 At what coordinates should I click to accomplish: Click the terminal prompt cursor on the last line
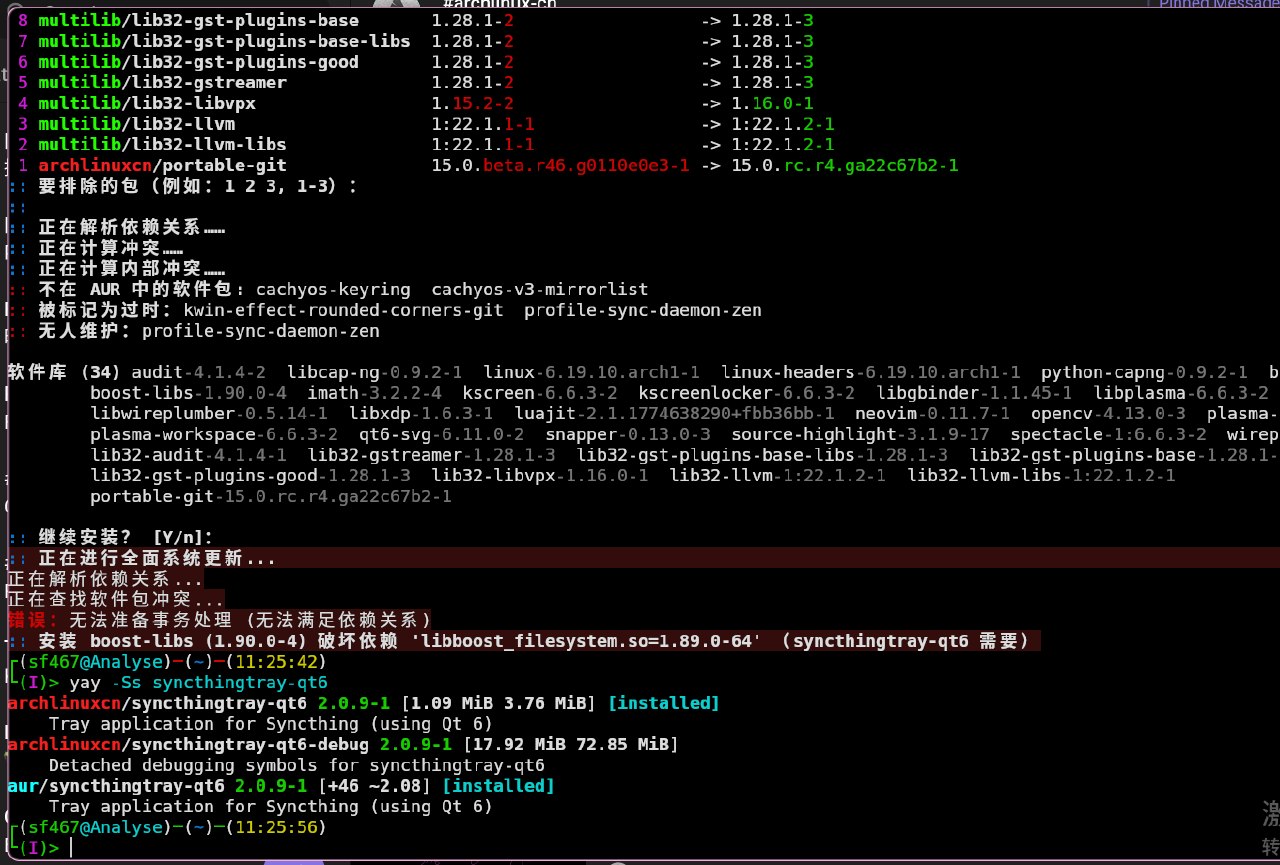pos(72,848)
